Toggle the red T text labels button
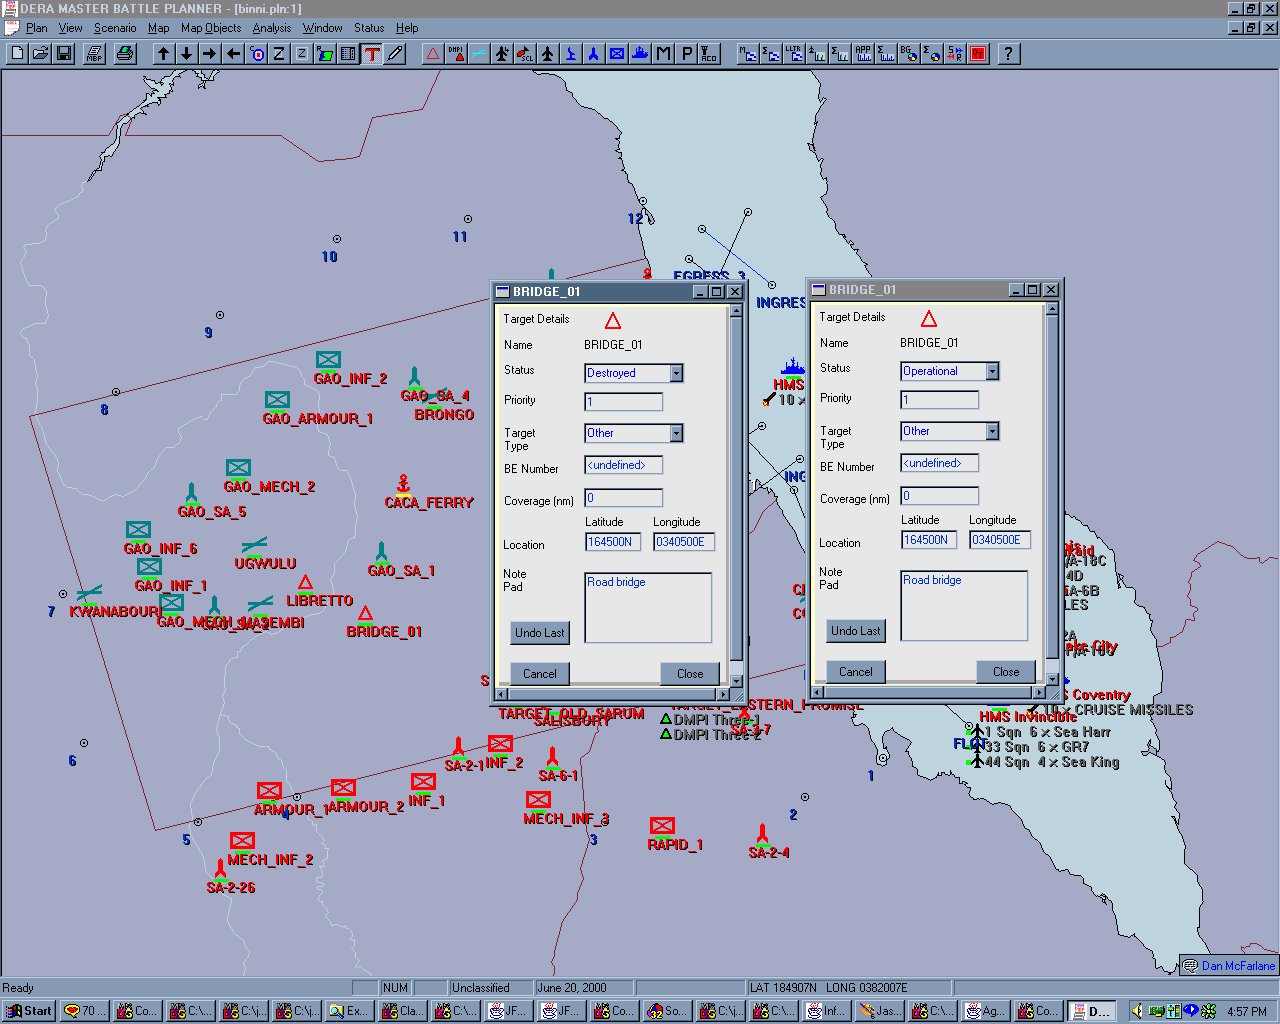This screenshot has height=1024, width=1280. point(372,54)
